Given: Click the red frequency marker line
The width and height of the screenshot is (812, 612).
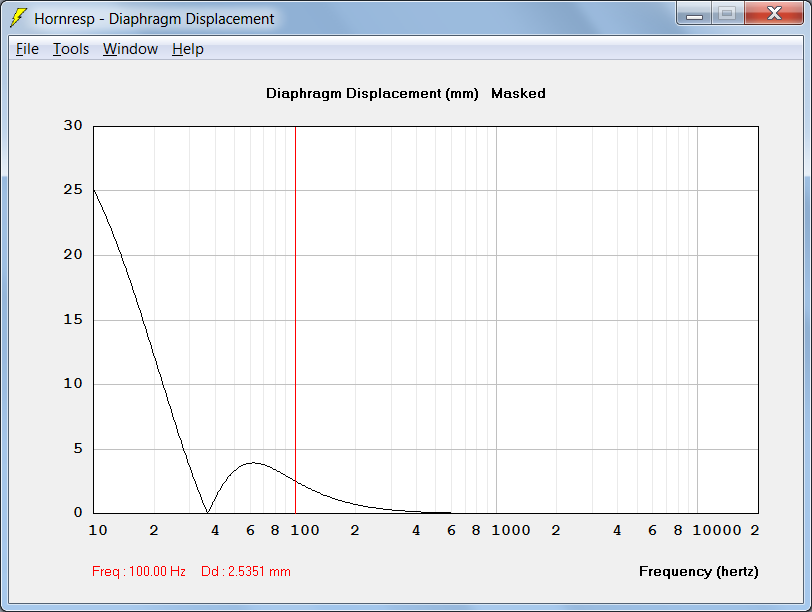Looking at the screenshot, I should pos(295,319).
